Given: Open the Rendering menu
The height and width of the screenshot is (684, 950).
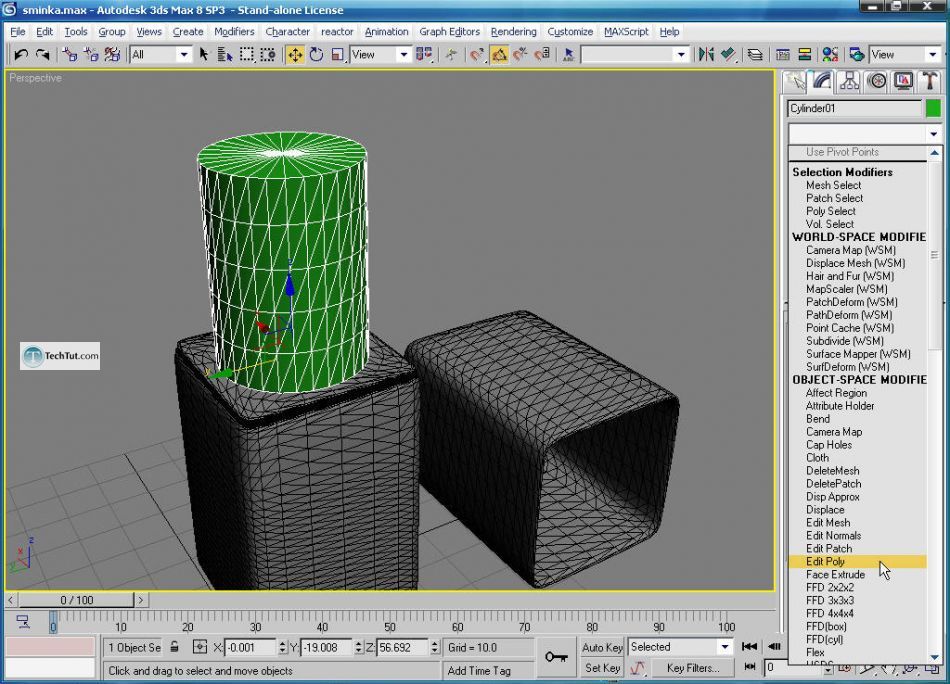Looking at the screenshot, I should [x=513, y=32].
